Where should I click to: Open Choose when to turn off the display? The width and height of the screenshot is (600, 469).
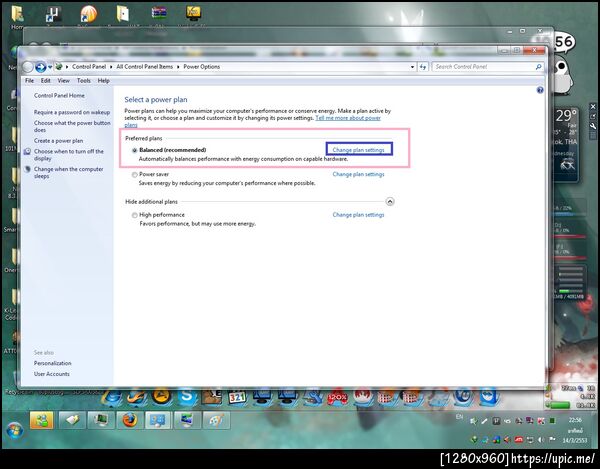[x=68, y=155]
